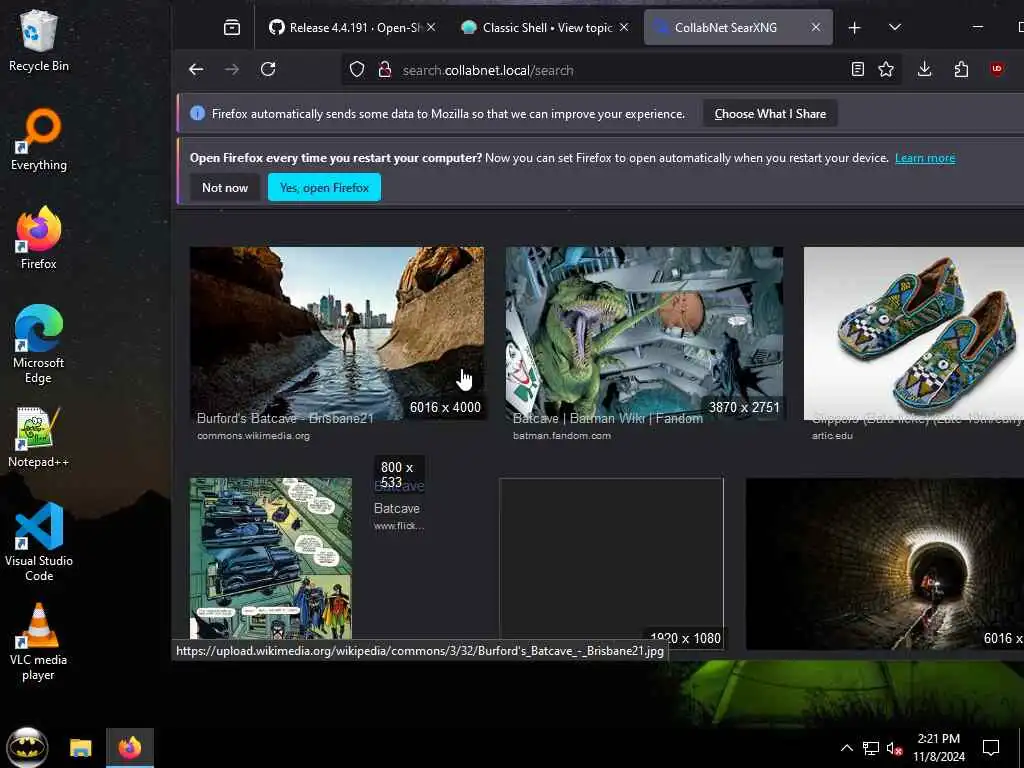Close the Release 4.4.191 tab

431,27
